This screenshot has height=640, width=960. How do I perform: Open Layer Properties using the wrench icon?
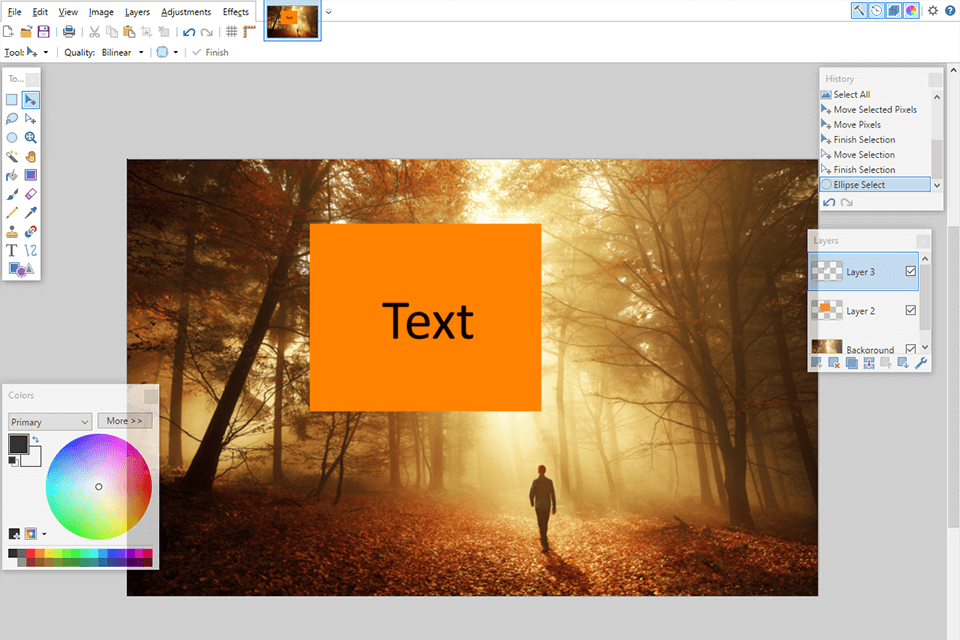click(920, 363)
